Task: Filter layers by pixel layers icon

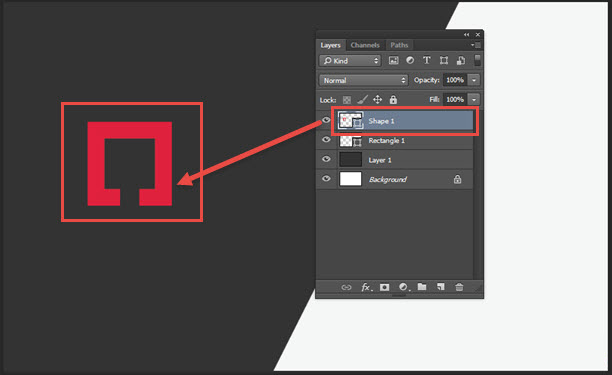Action: pyautogui.click(x=393, y=60)
